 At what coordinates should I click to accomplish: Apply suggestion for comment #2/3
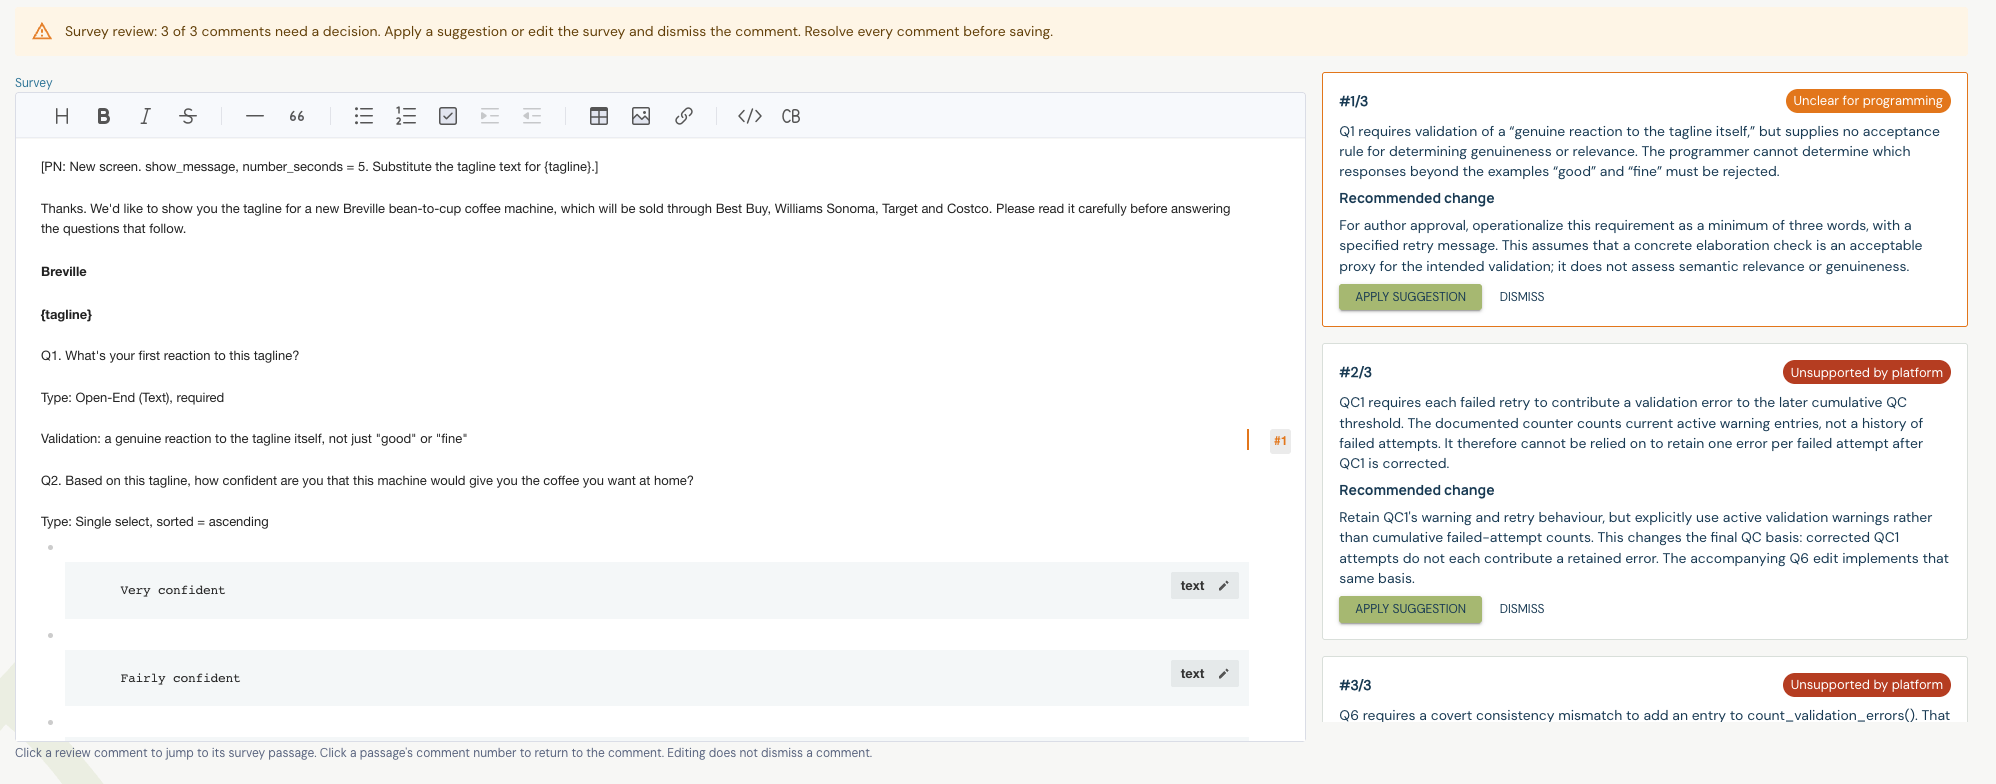[1410, 609]
